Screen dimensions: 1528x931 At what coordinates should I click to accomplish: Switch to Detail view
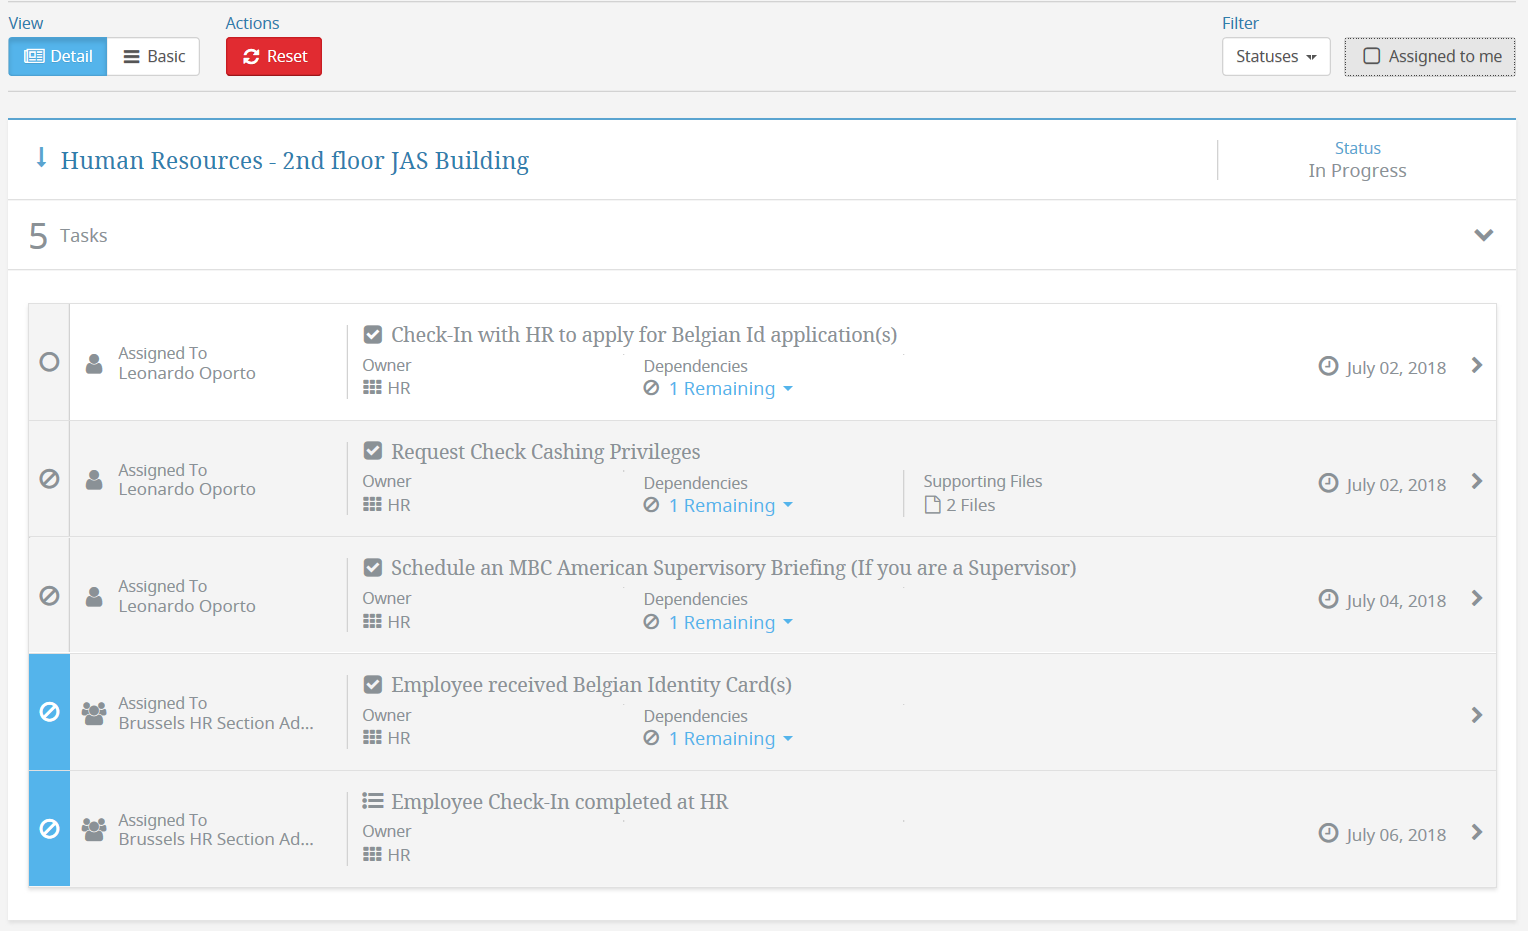[x=58, y=57]
